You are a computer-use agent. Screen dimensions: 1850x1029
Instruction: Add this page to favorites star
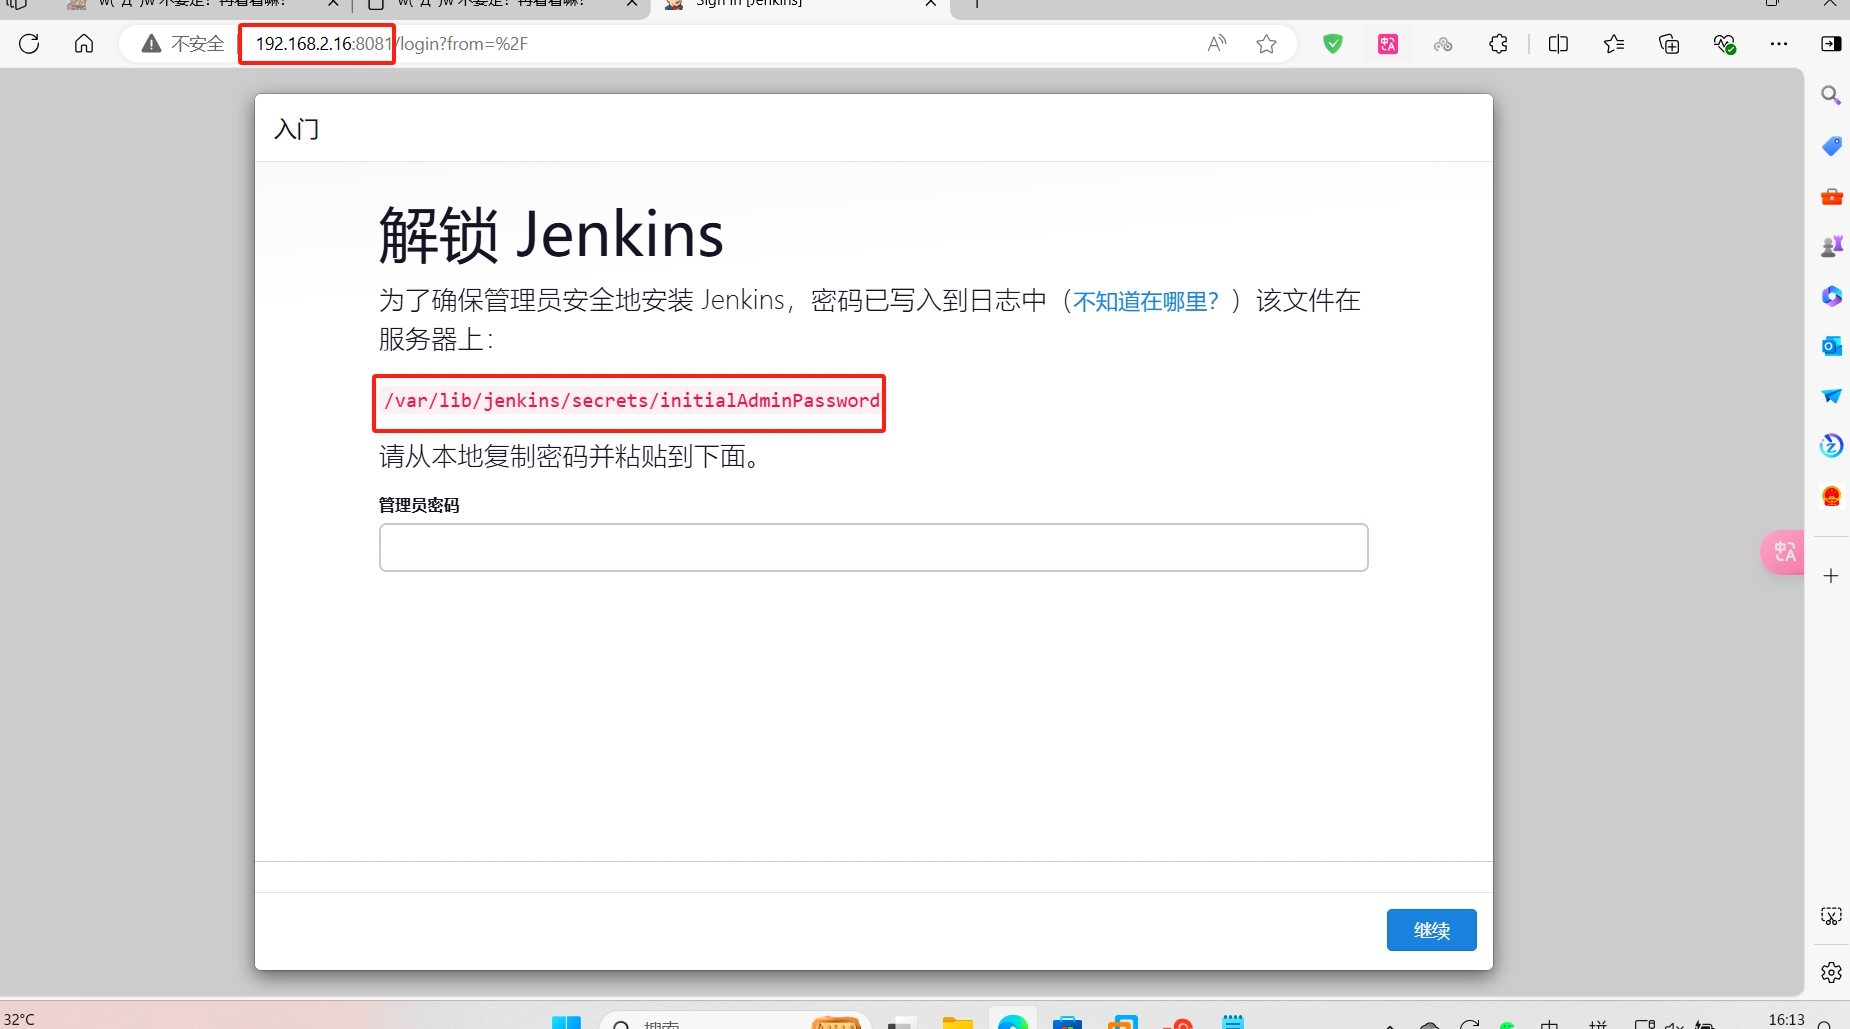click(1267, 43)
